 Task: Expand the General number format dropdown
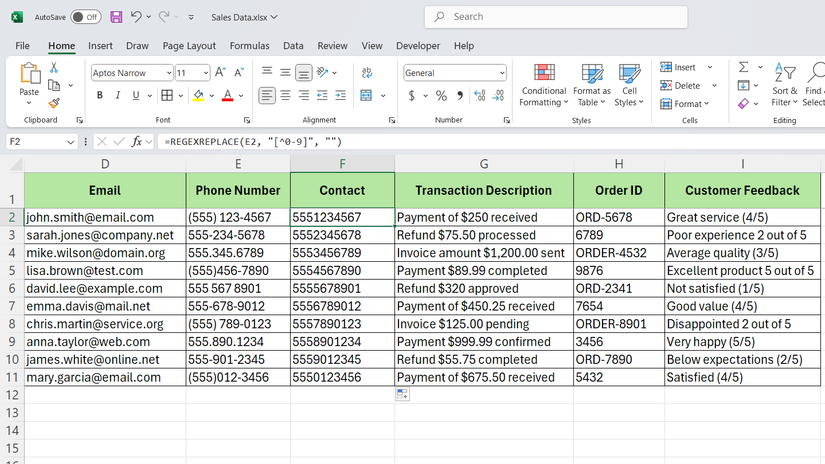click(x=502, y=73)
